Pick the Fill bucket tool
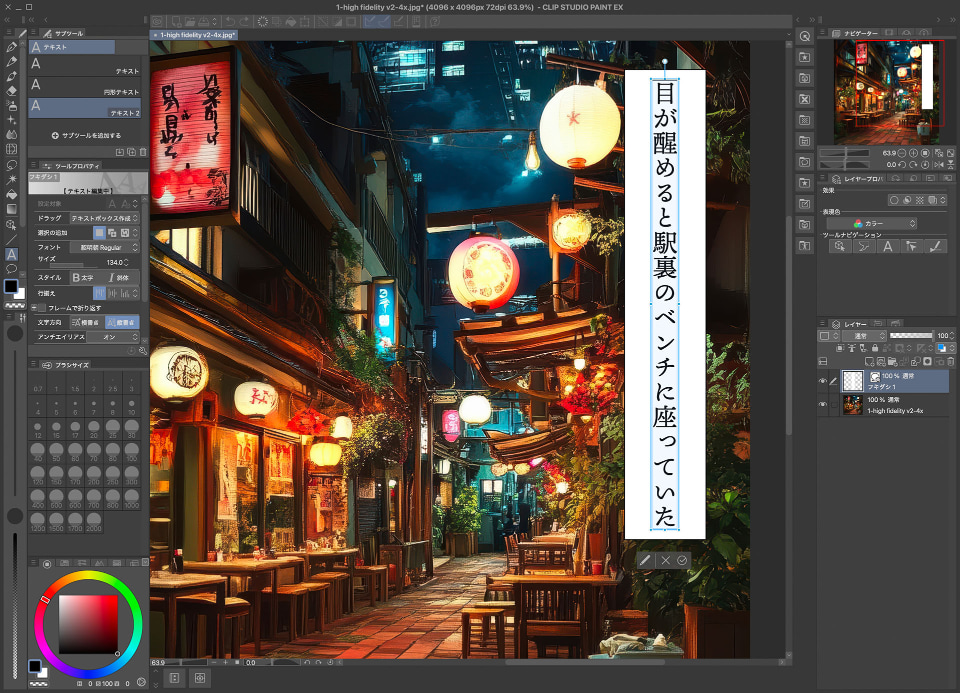 coord(11,194)
